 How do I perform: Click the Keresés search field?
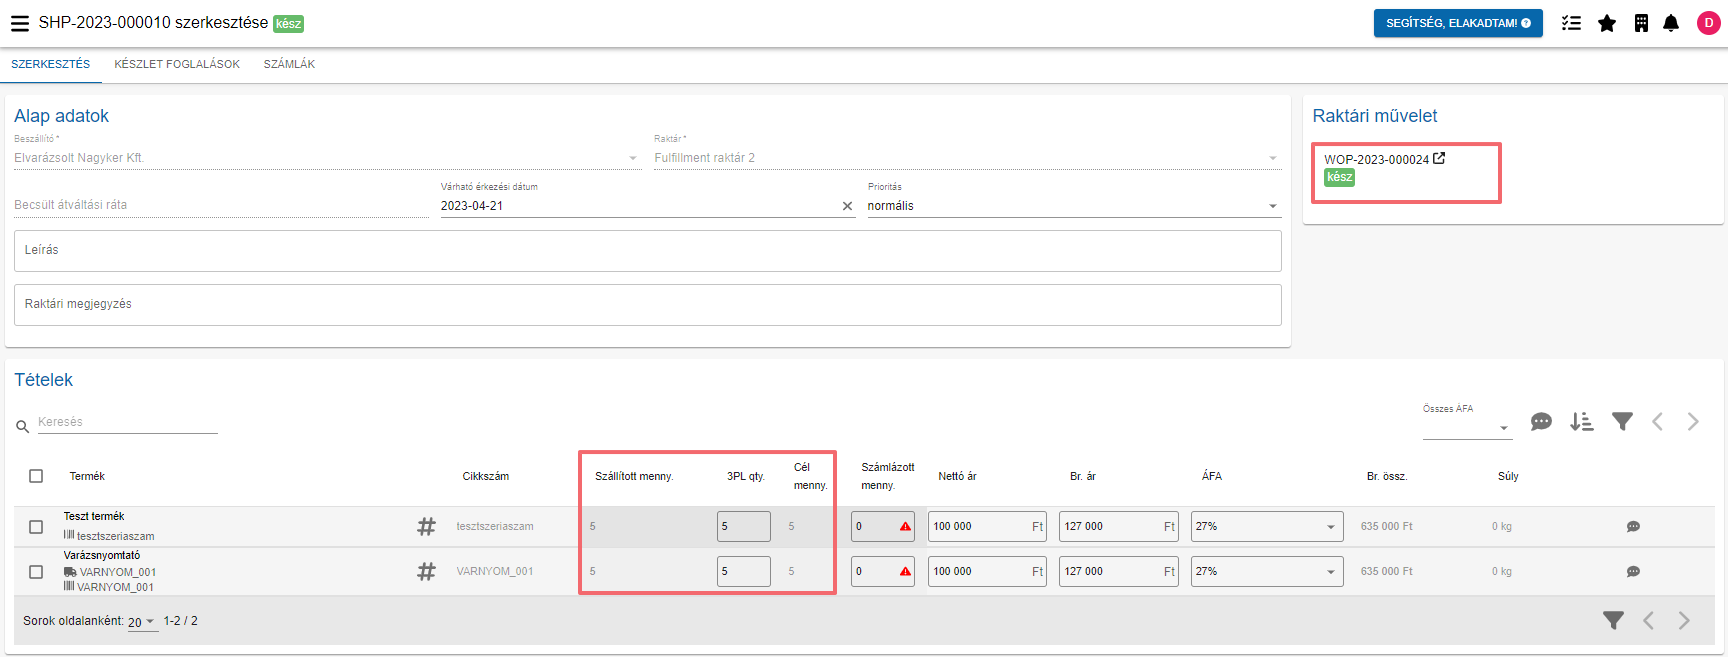[127, 422]
